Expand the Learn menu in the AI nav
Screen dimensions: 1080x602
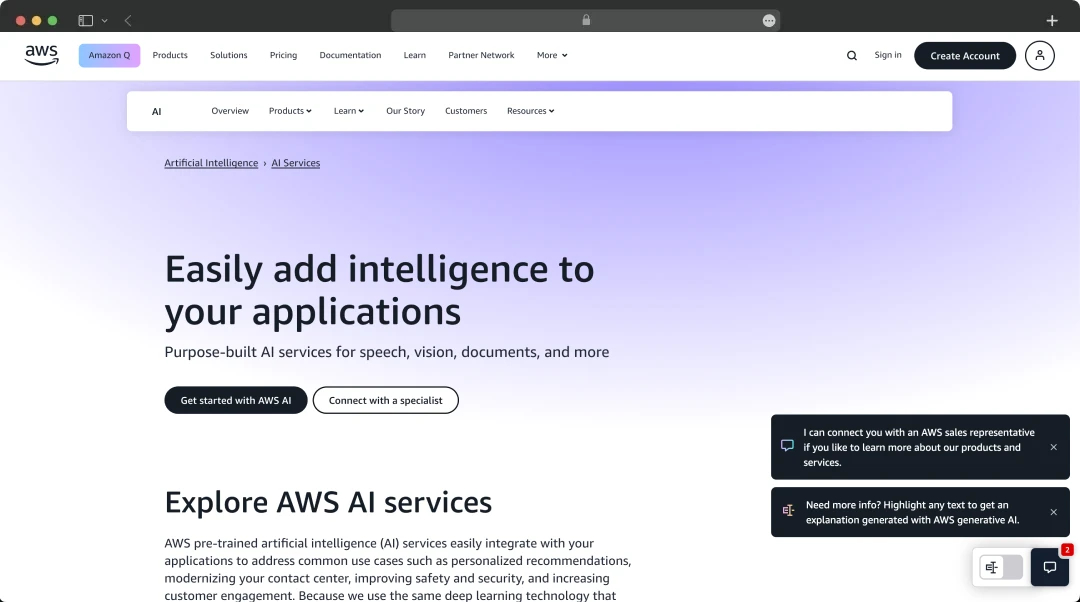coord(348,111)
